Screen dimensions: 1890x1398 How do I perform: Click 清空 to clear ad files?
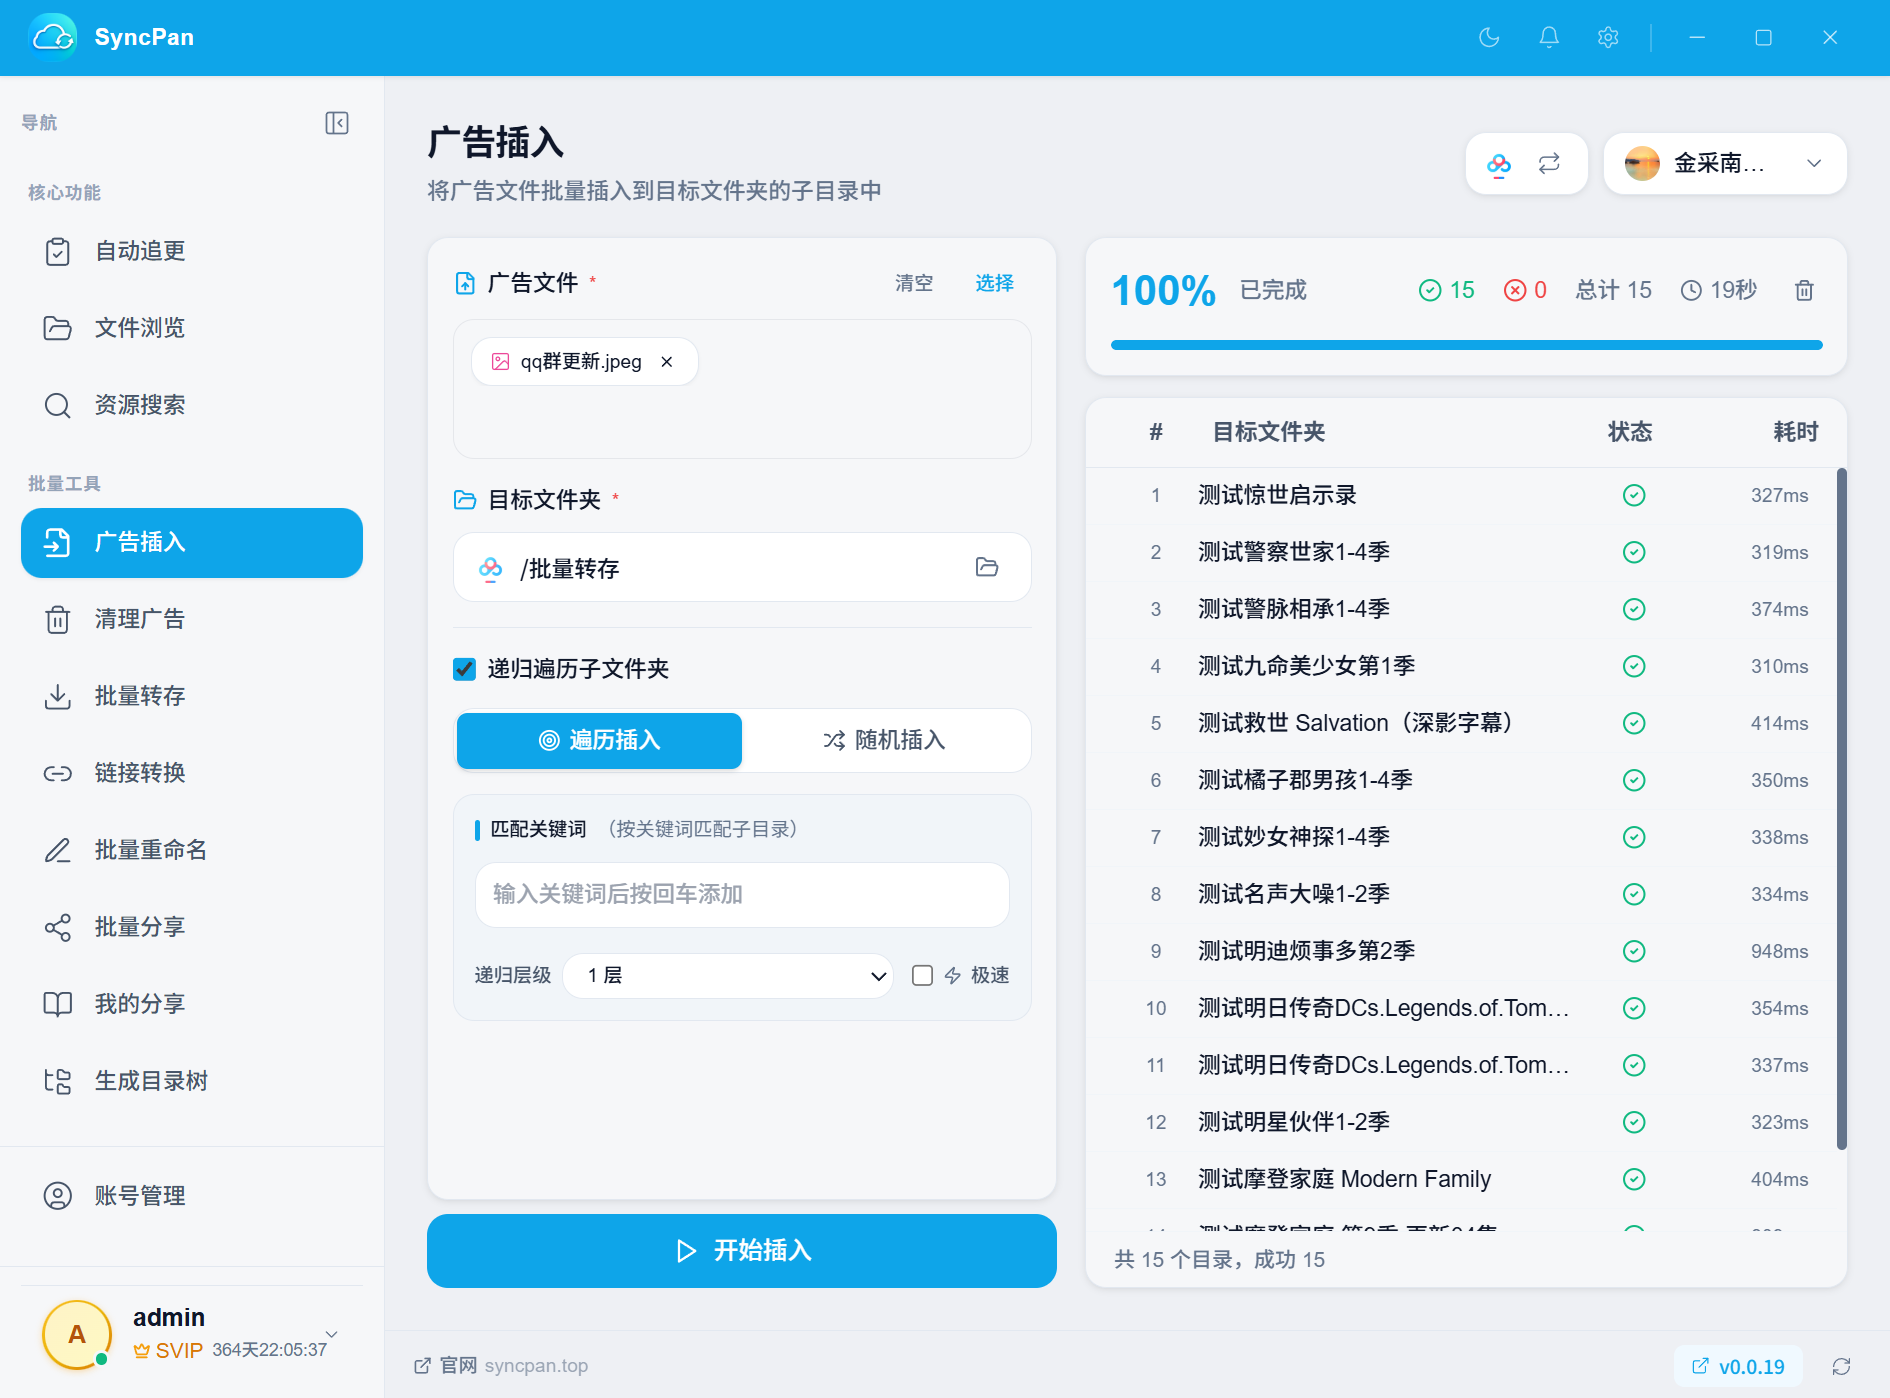point(913,283)
